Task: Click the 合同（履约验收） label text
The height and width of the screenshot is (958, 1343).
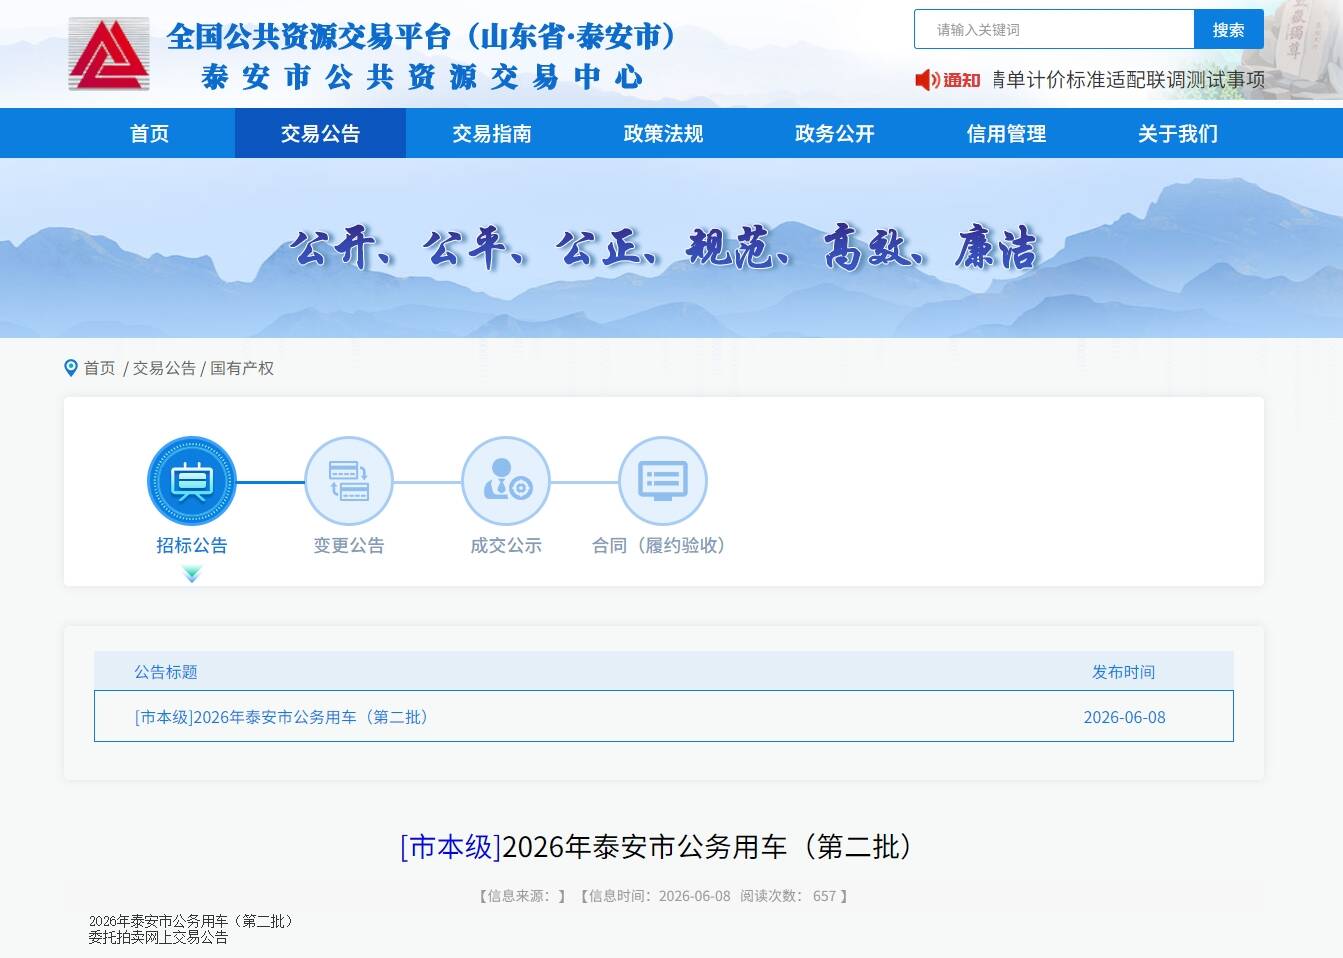Action: point(659,545)
